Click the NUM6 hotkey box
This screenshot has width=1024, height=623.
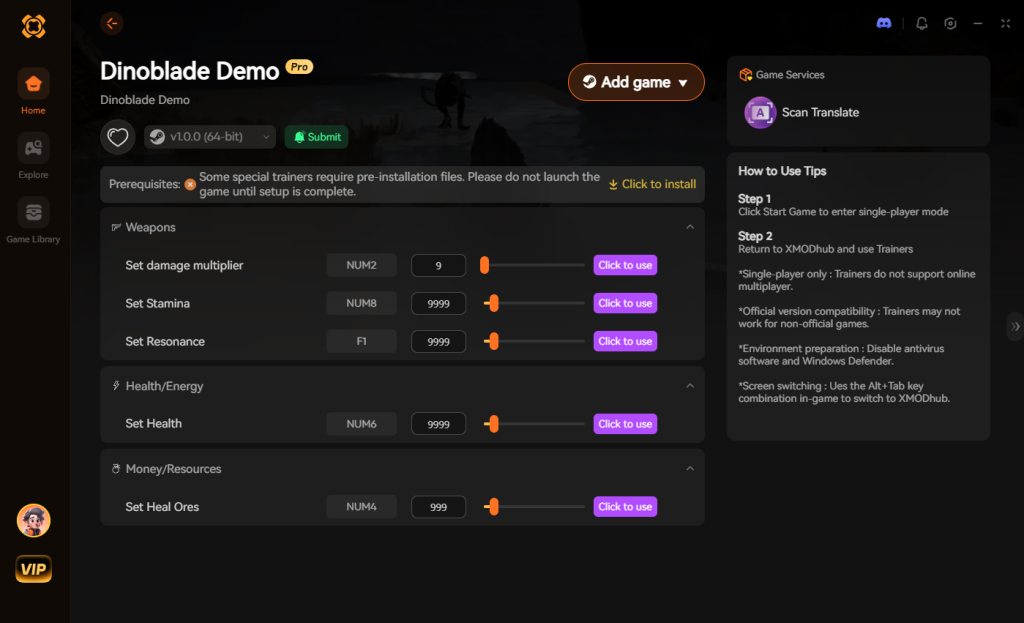361,424
